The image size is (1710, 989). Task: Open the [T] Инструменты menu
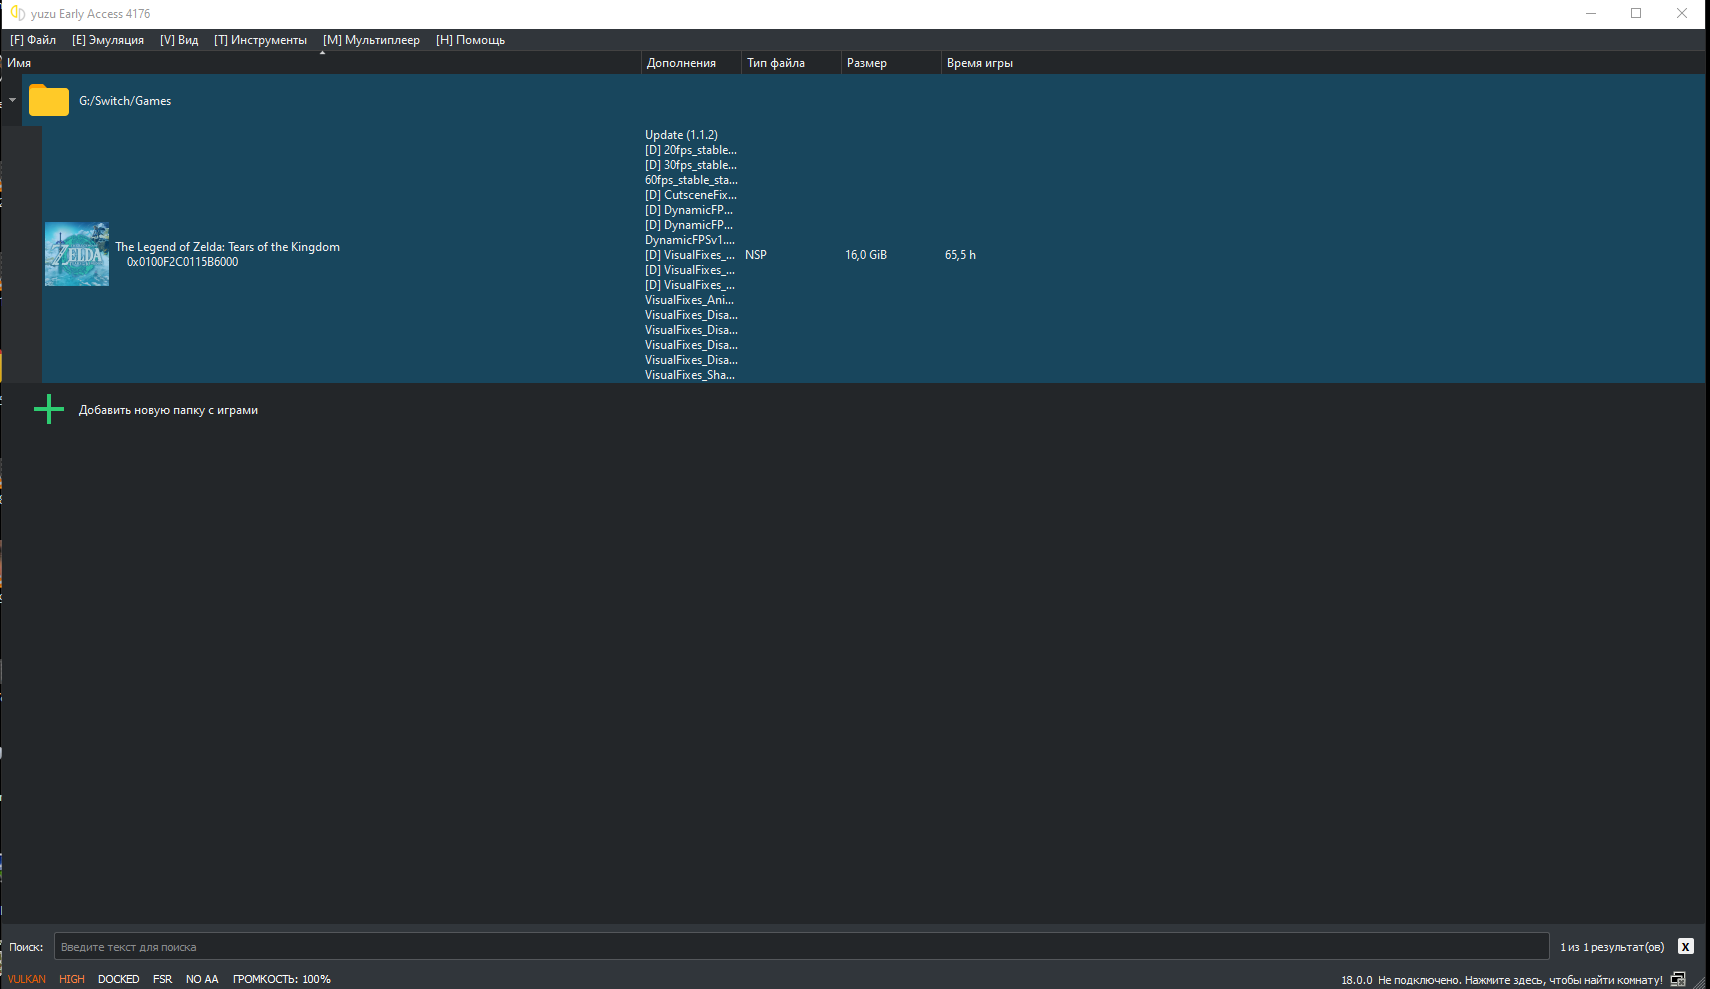pyautogui.click(x=260, y=40)
